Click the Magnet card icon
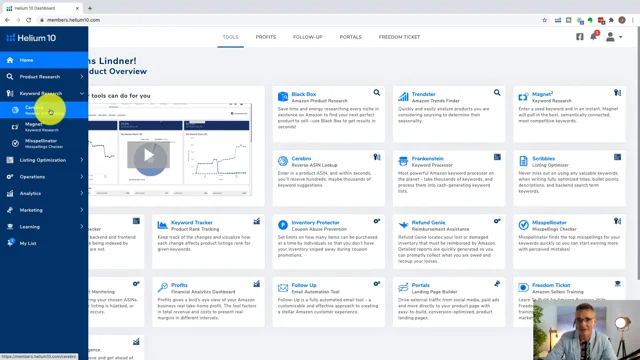Viewport: 640px width, 360px height. 523,97
